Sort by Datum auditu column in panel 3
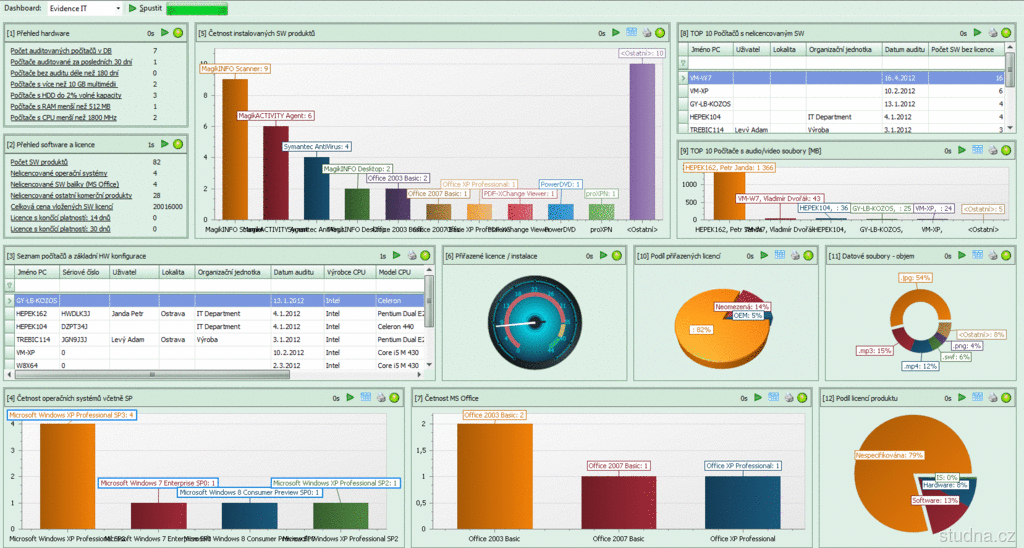The height and width of the screenshot is (548, 1024). pyautogui.click(x=294, y=271)
